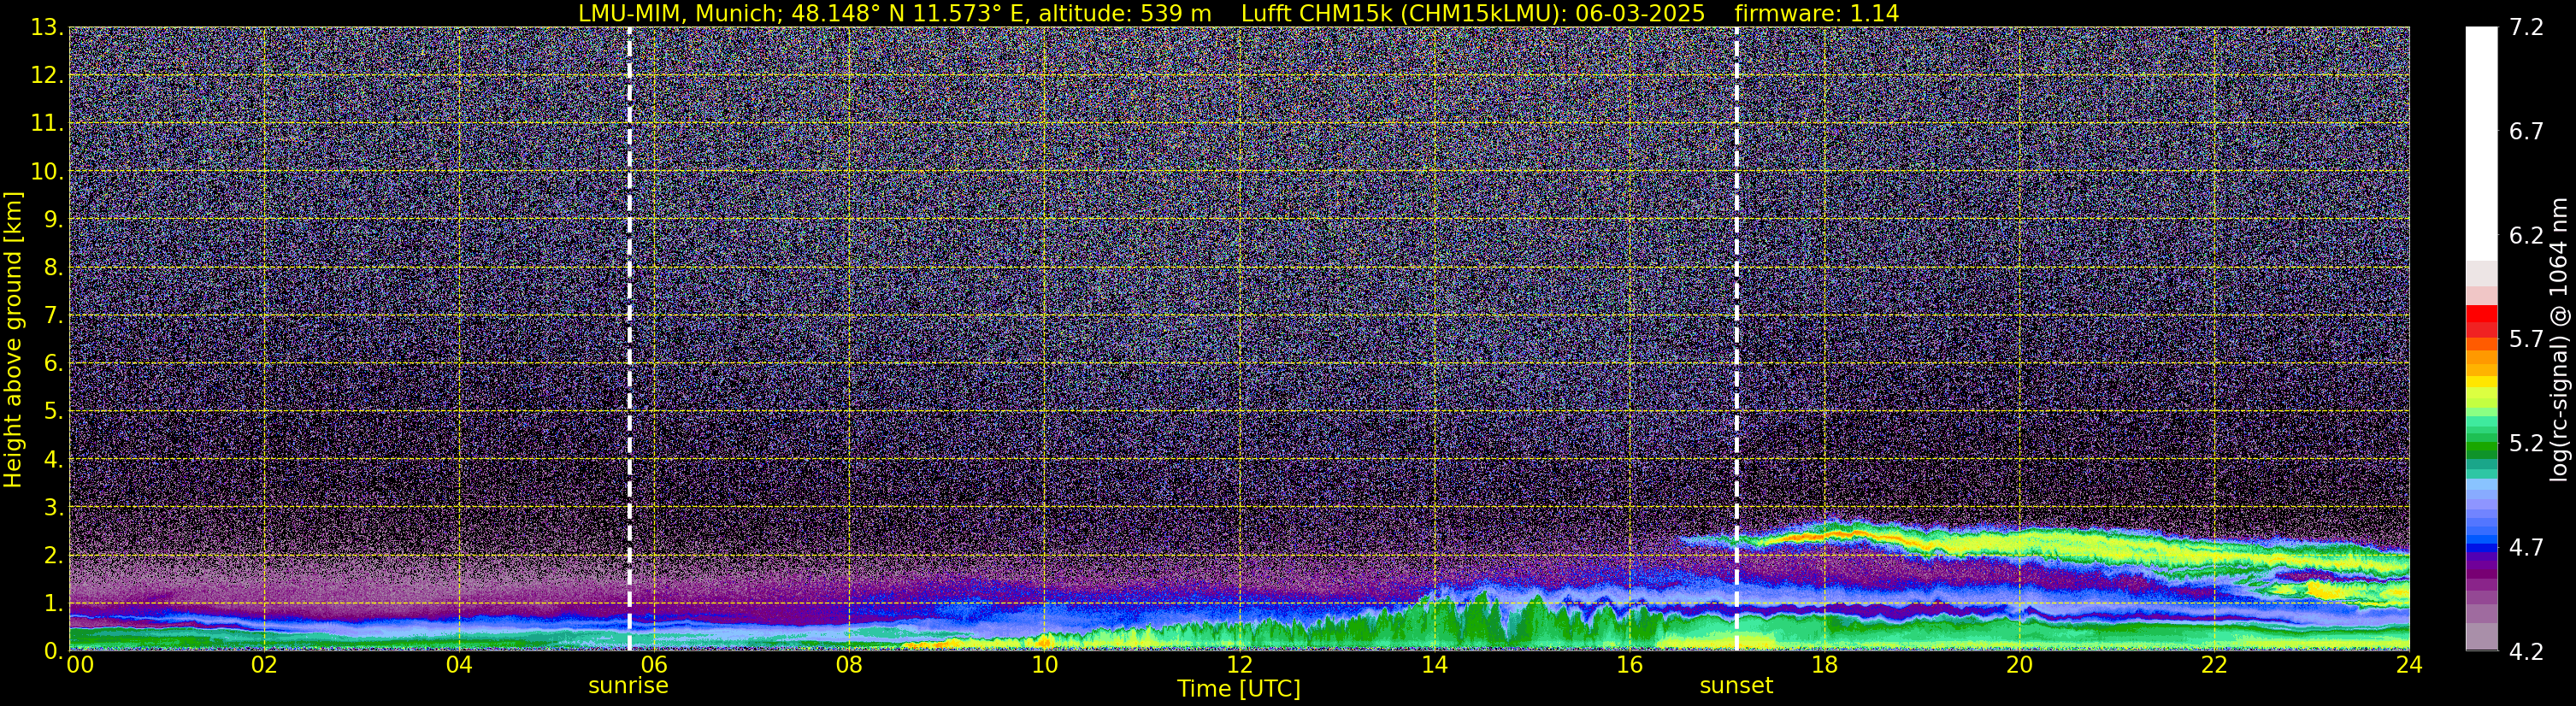This screenshot has width=2576, height=706.
Task: Click the white dashed sunset marker line
Action: [1736, 338]
